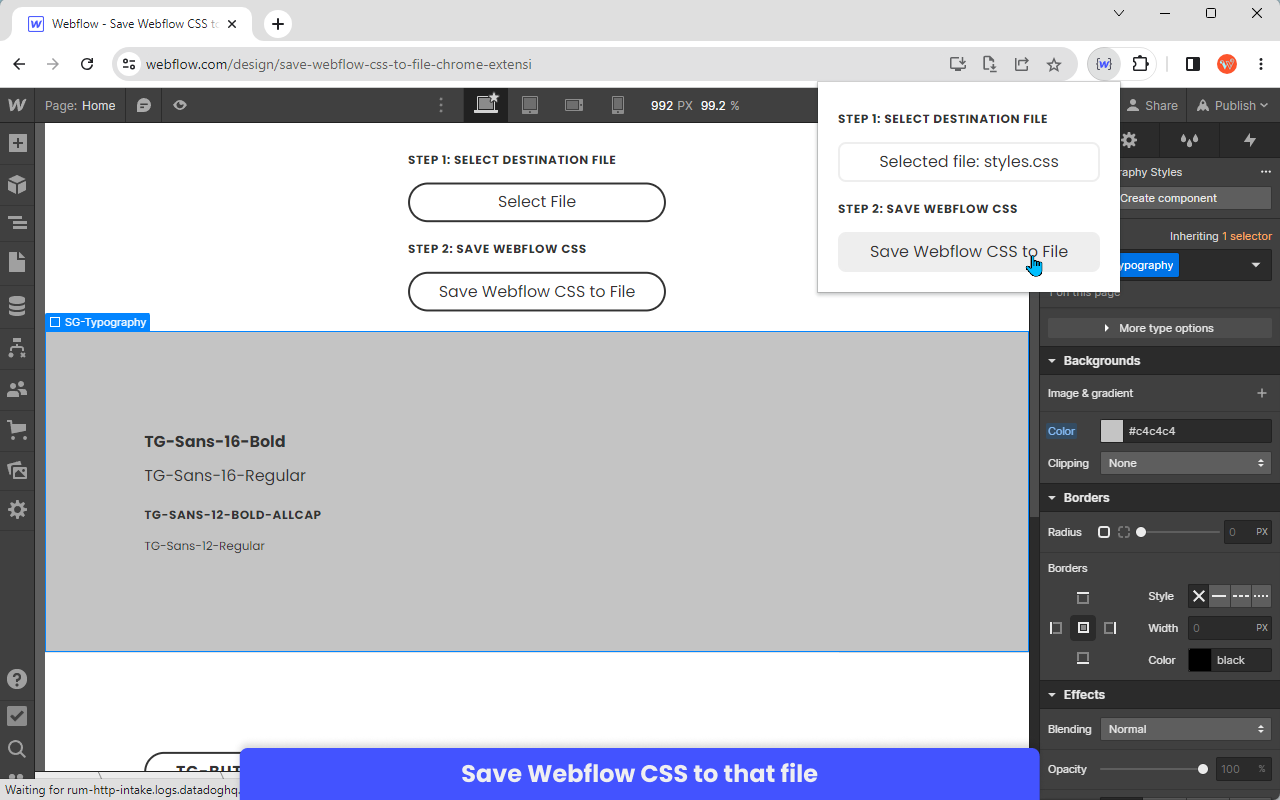This screenshot has height=800, width=1280.
Task: Open the Ecommerce panel
Action: point(17,430)
